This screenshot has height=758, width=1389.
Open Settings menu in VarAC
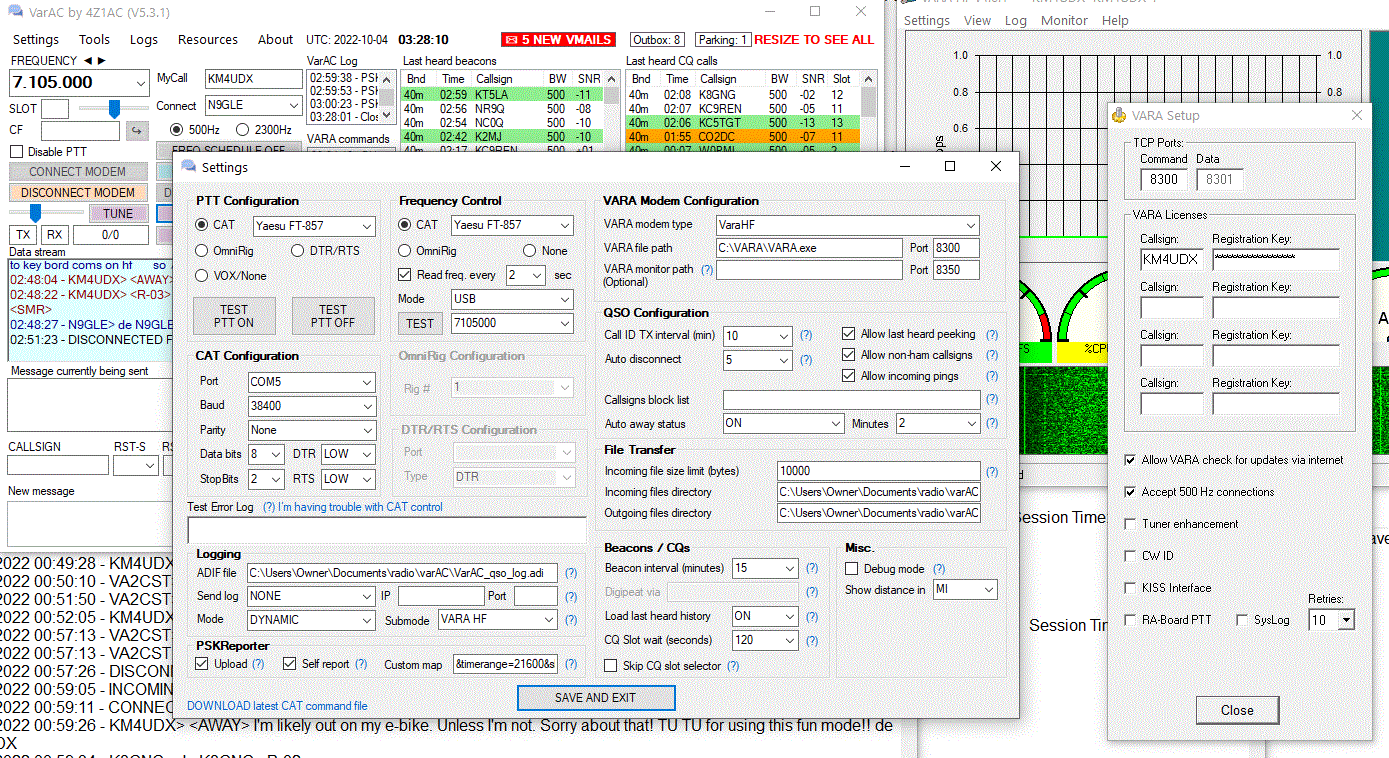coord(36,40)
